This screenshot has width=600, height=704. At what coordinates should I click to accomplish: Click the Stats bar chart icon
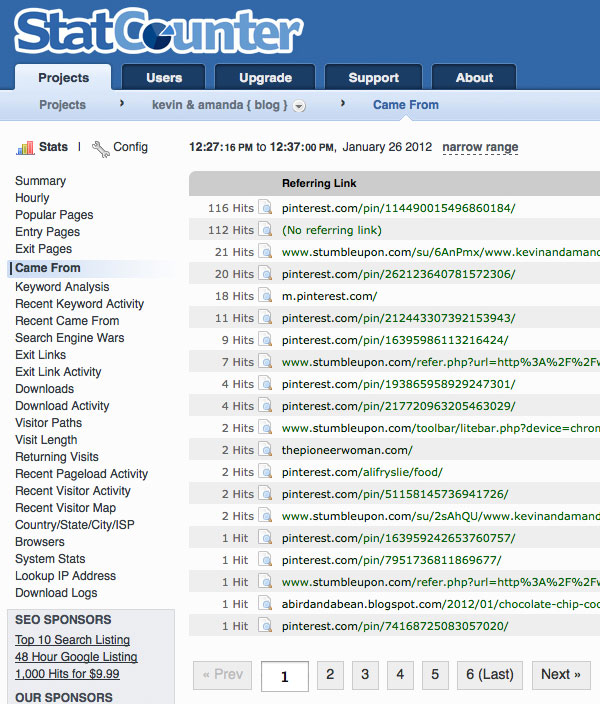tap(25, 147)
